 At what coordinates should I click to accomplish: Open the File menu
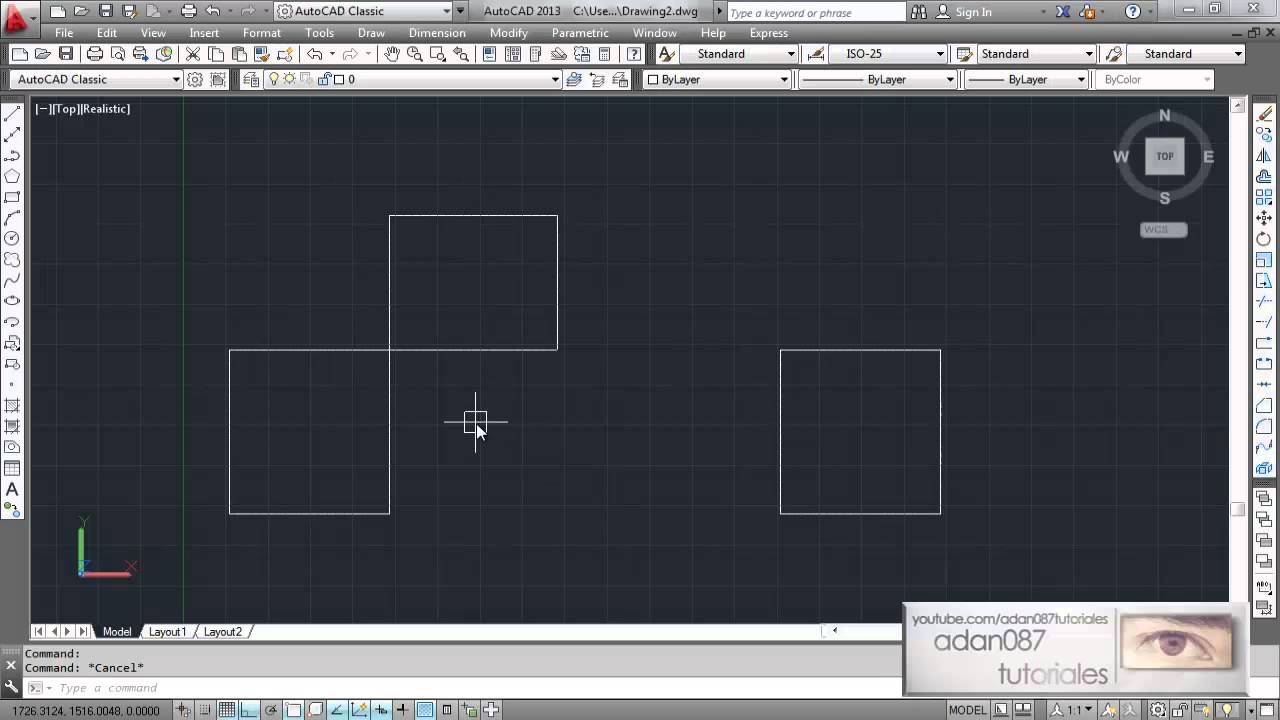[x=64, y=33]
